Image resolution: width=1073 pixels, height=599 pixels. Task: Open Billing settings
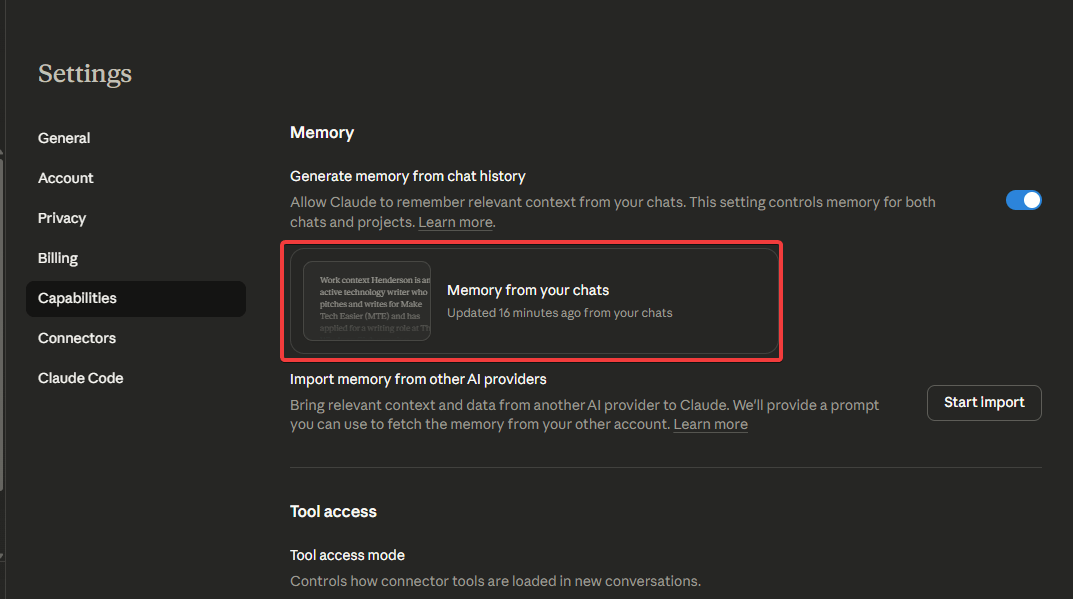(58, 258)
